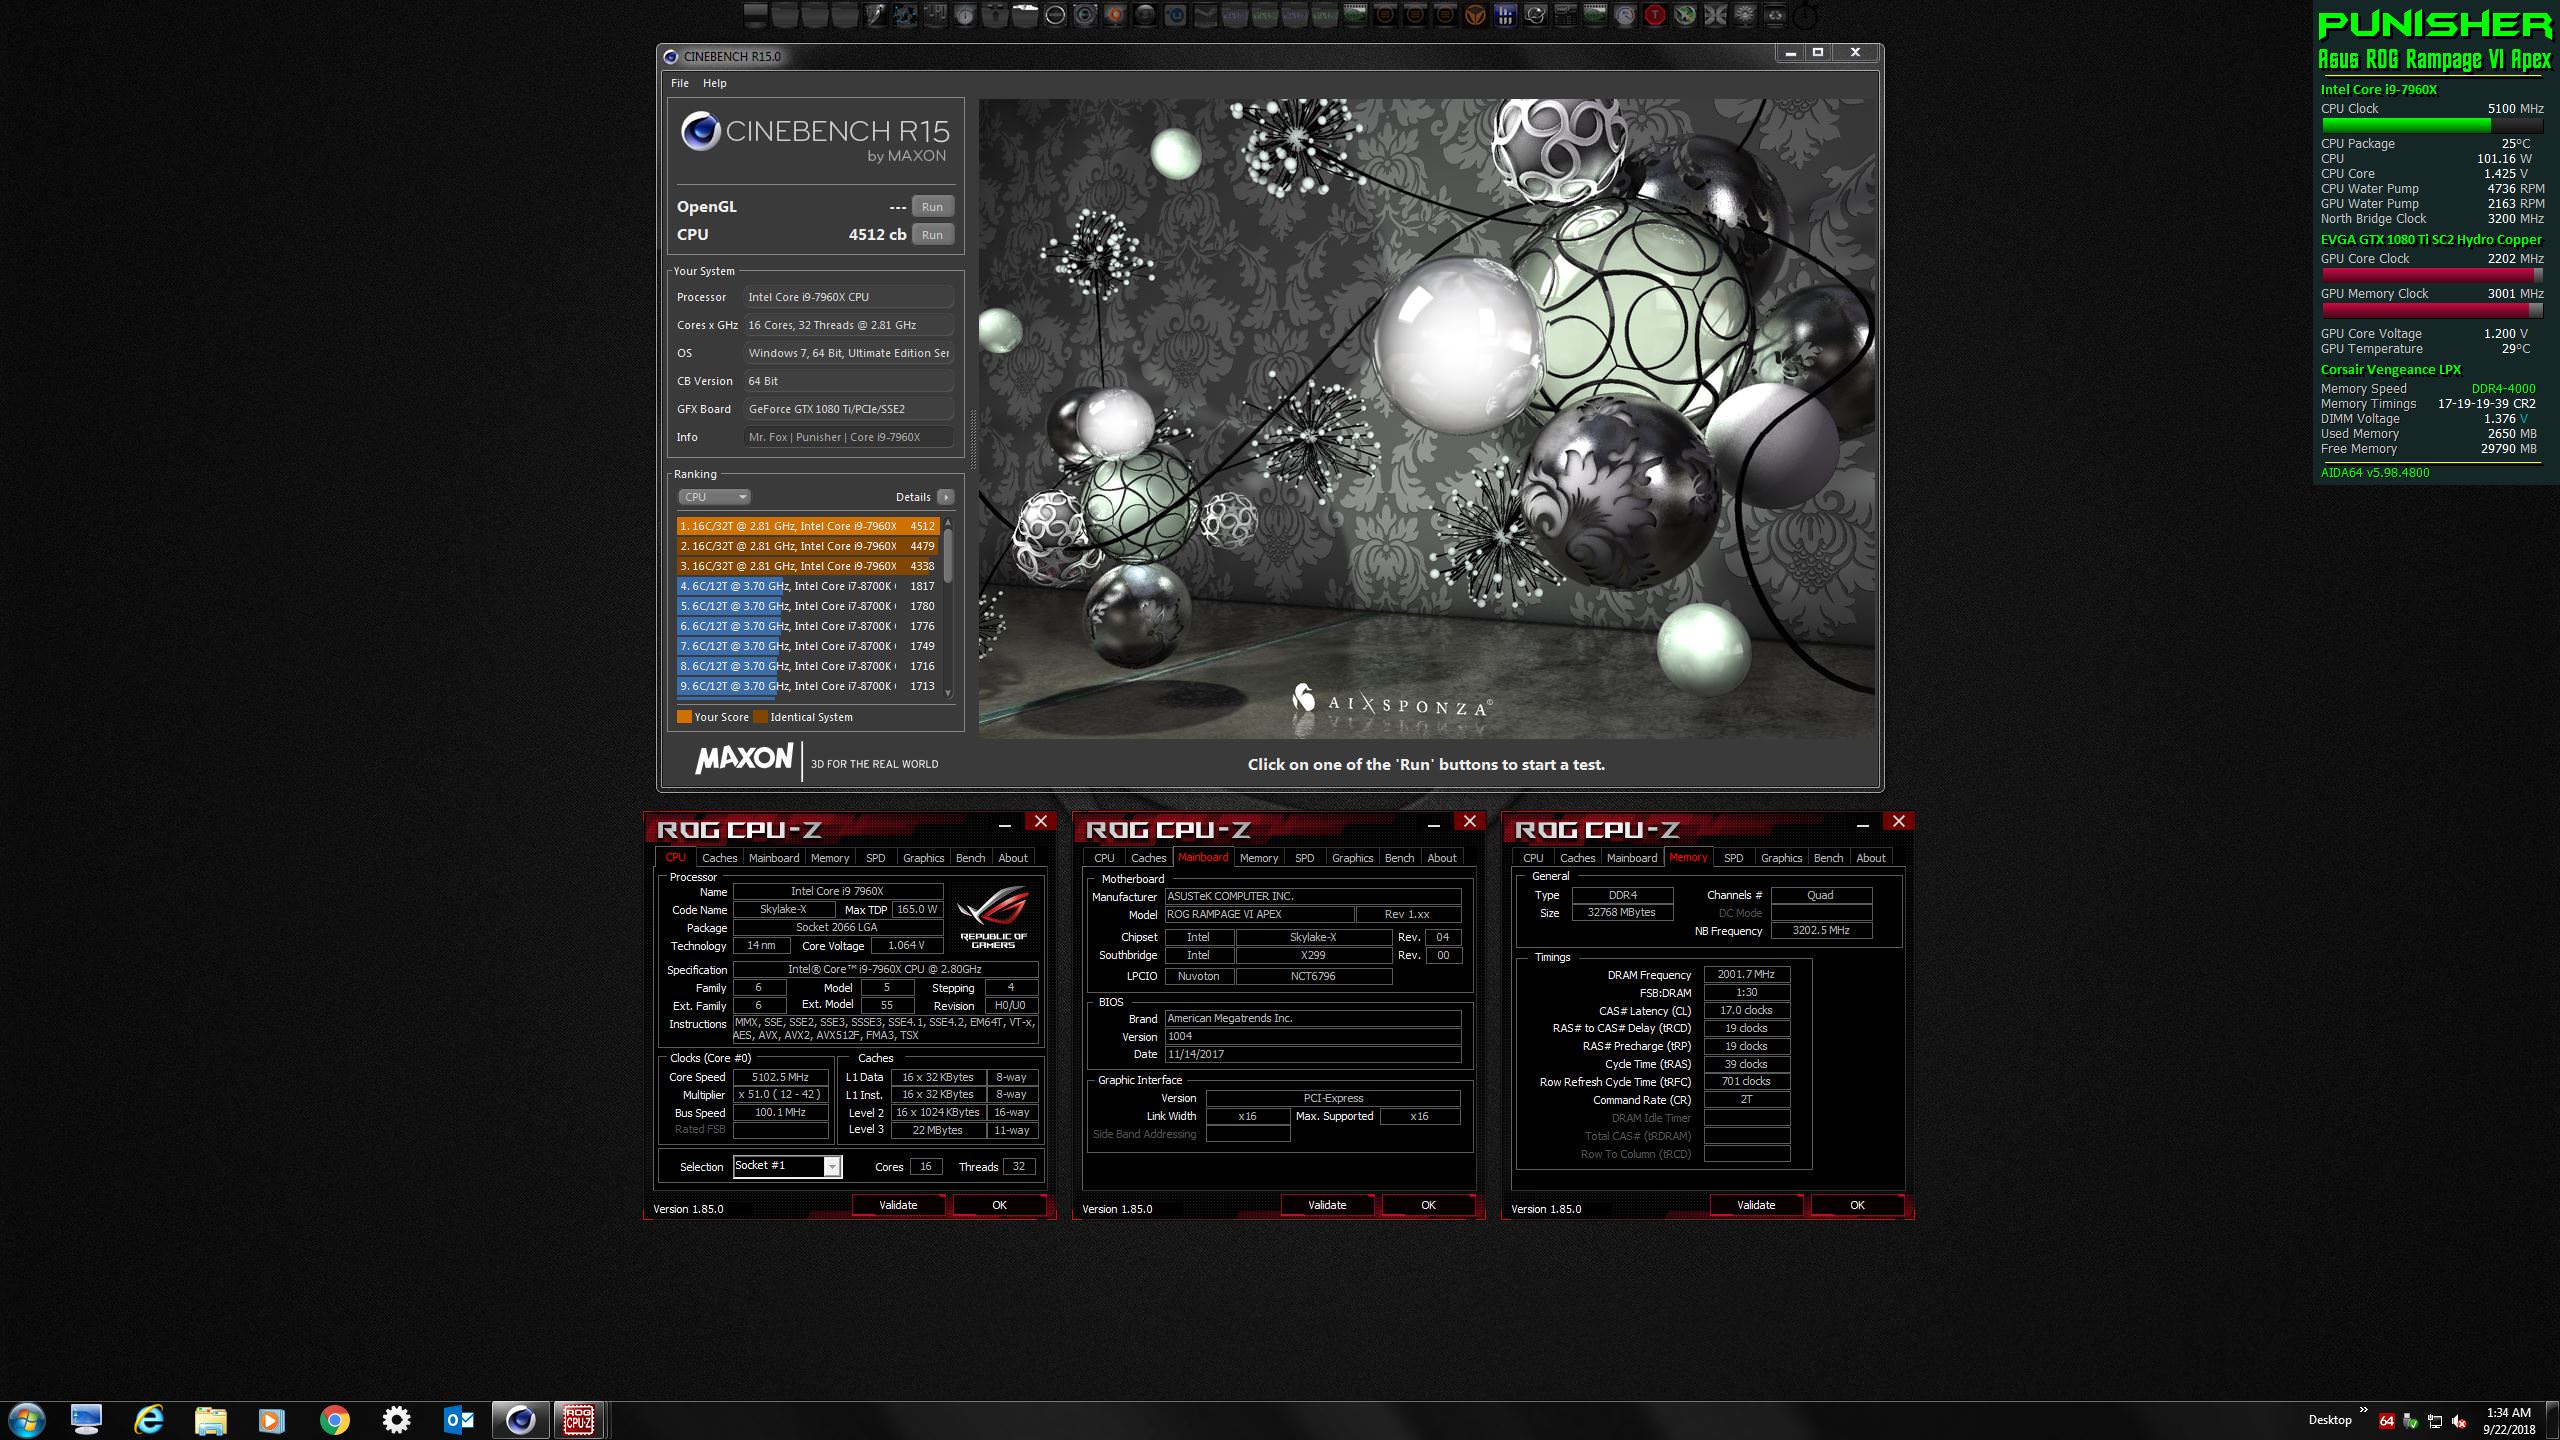The width and height of the screenshot is (2560, 1440).
Task: Click Safely Remove Hardware tray icon
Action: [x=2411, y=1421]
